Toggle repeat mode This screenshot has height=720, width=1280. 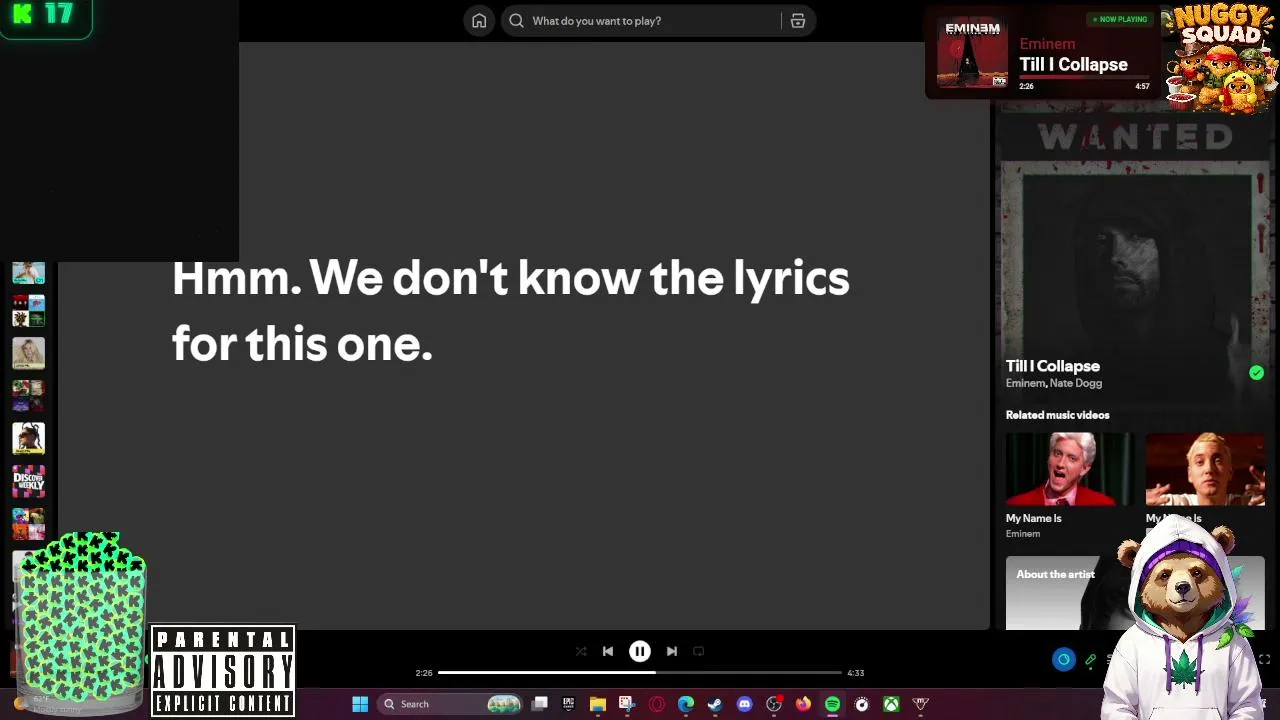(699, 651)
